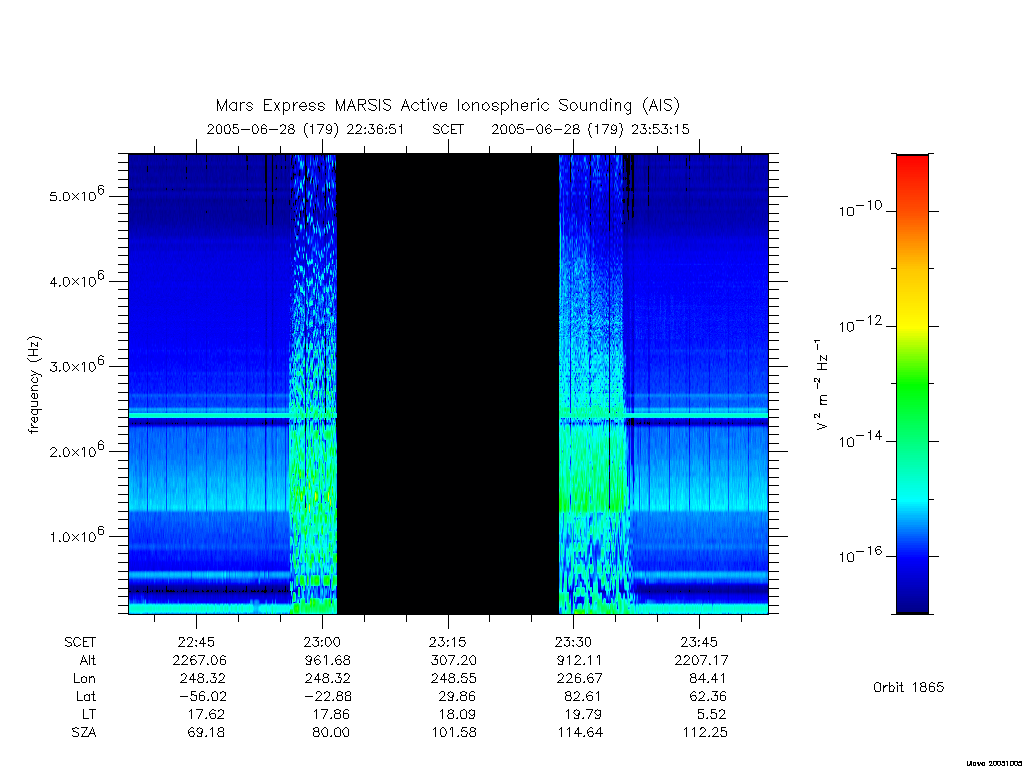Click the latitude value -56.02
The height and width of the screenshot is (768, 1024).
pos(203,696)
